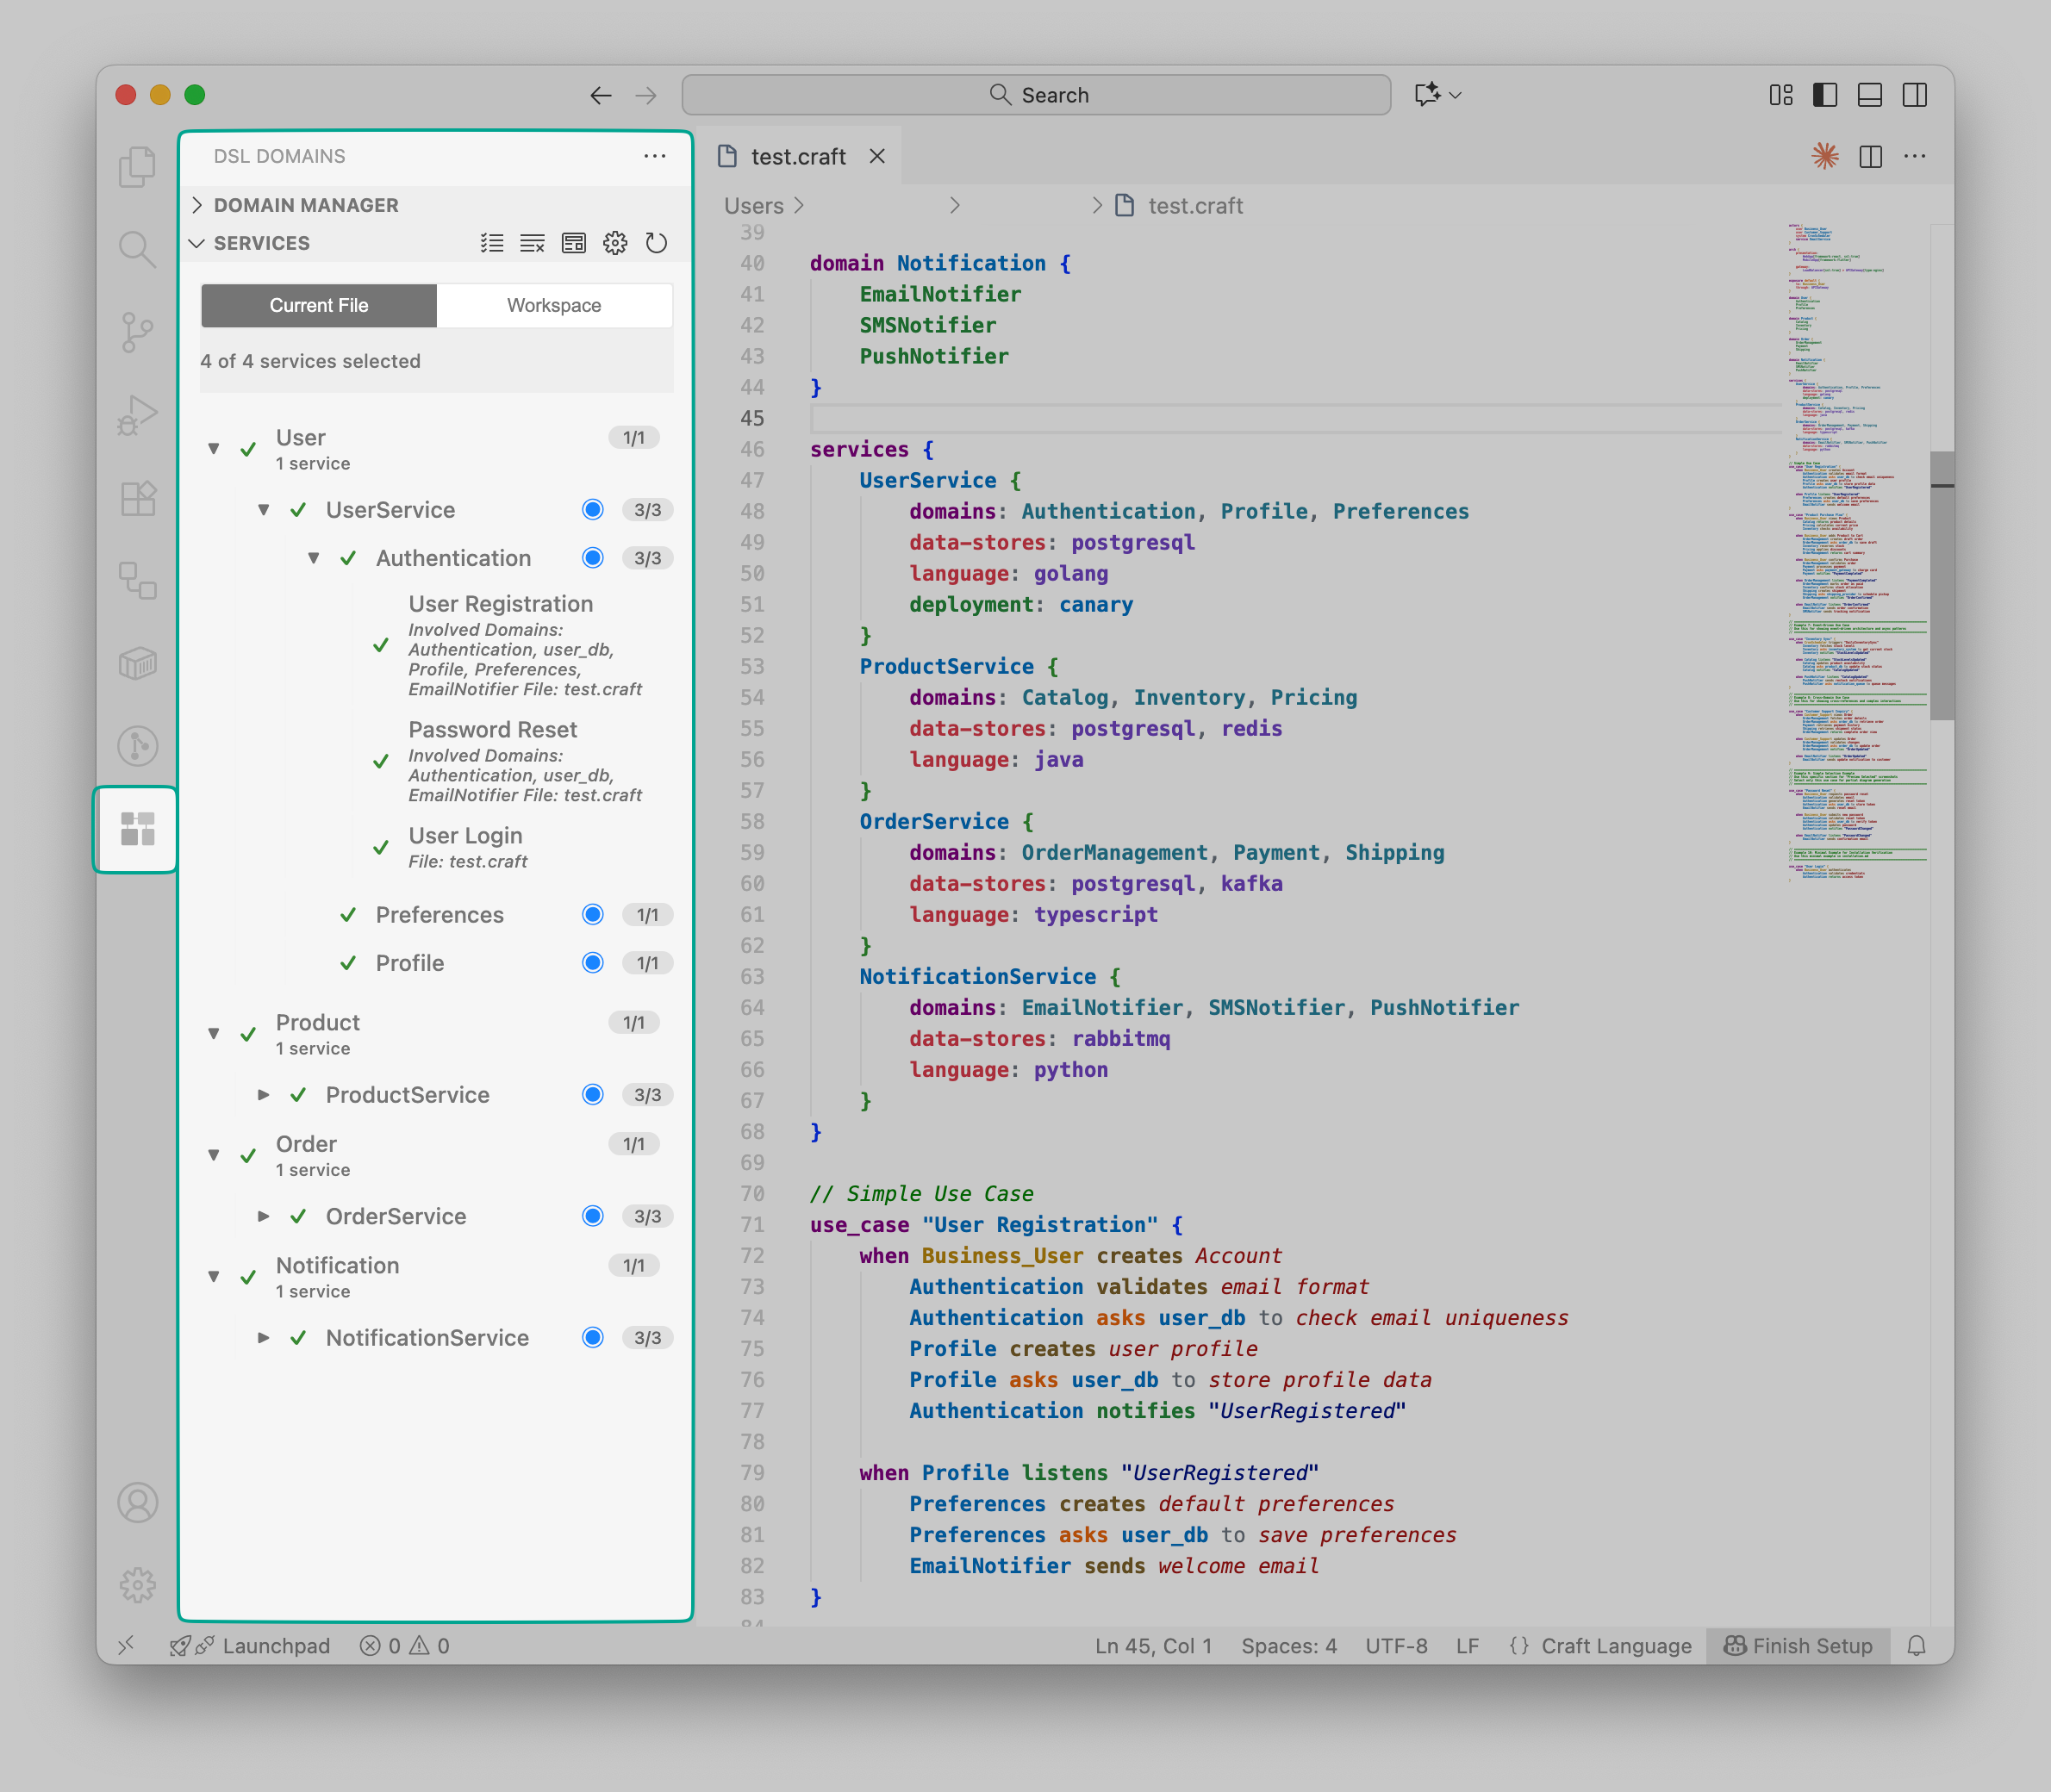The width and height of the screenshot is (2051, 1792).
Task: Click the code minimap
Action: [1857, 552]
